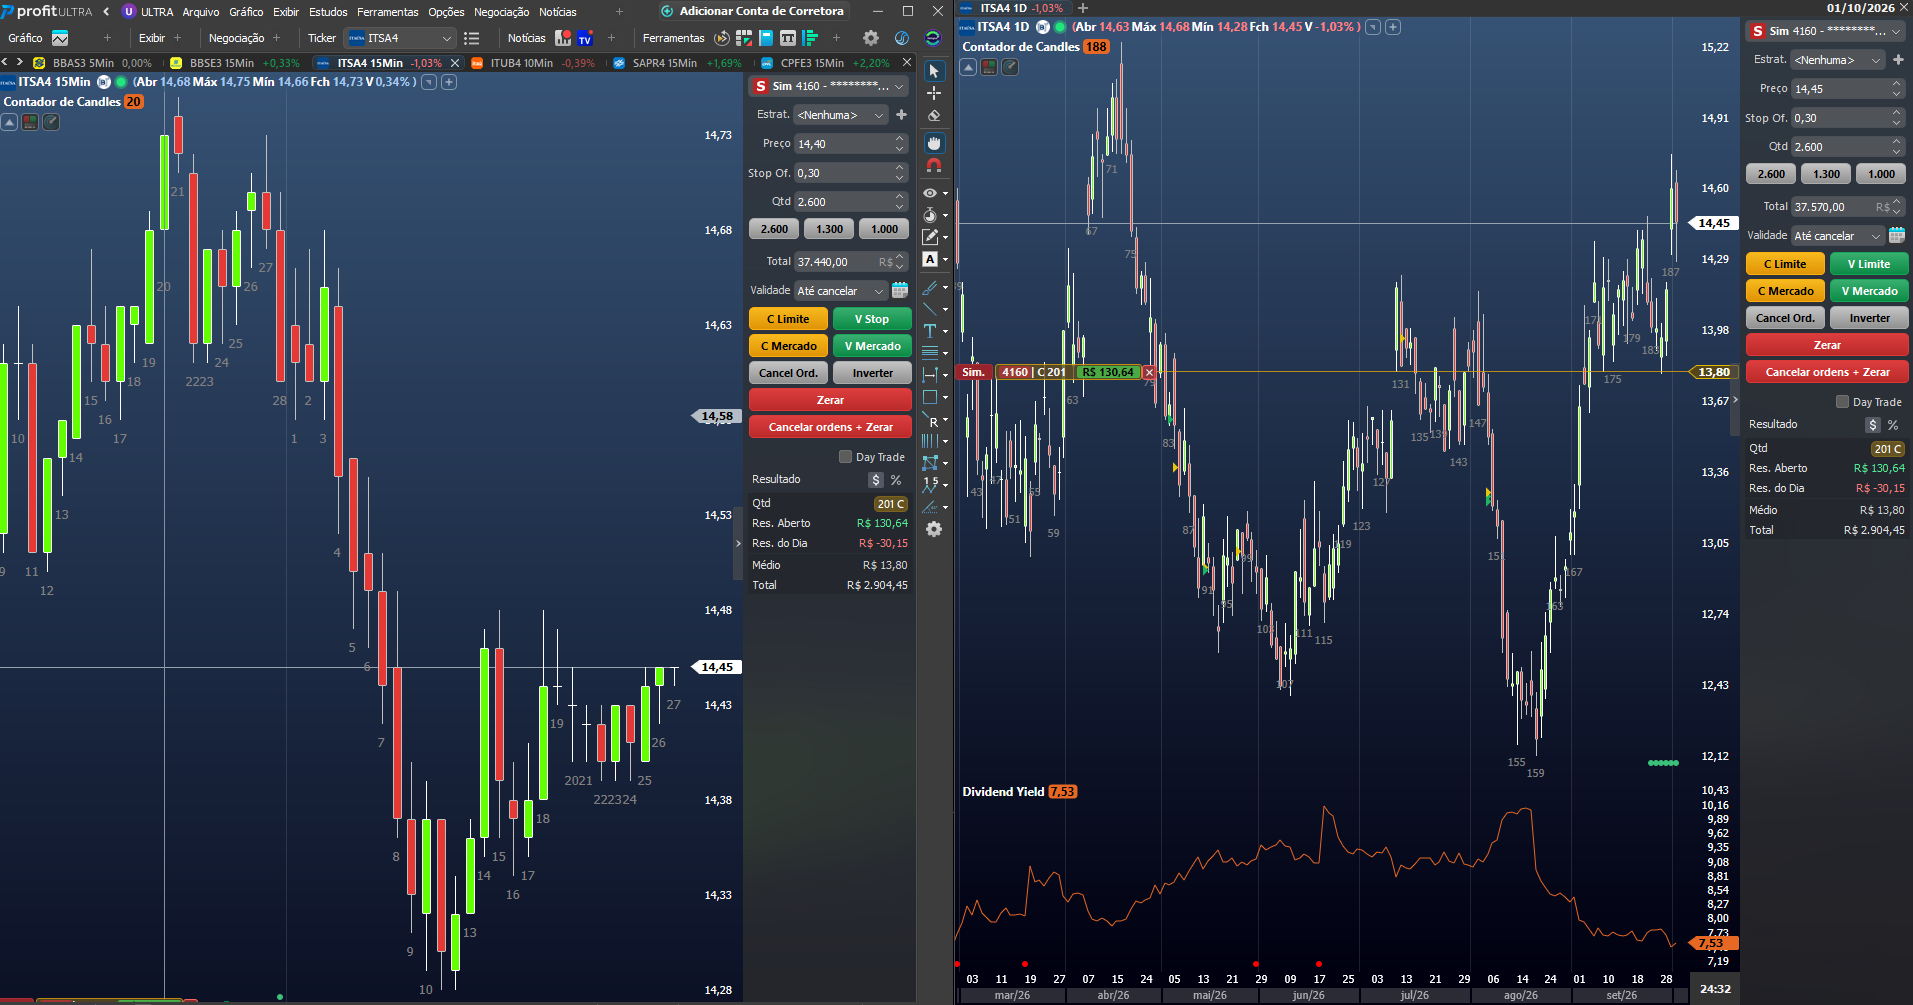The height and width of the screenshot is (1005, 1913).
Task: Expand the Estrat. dropdown in right order panel
Action: pyautogui.click(x=1837, y=60)
